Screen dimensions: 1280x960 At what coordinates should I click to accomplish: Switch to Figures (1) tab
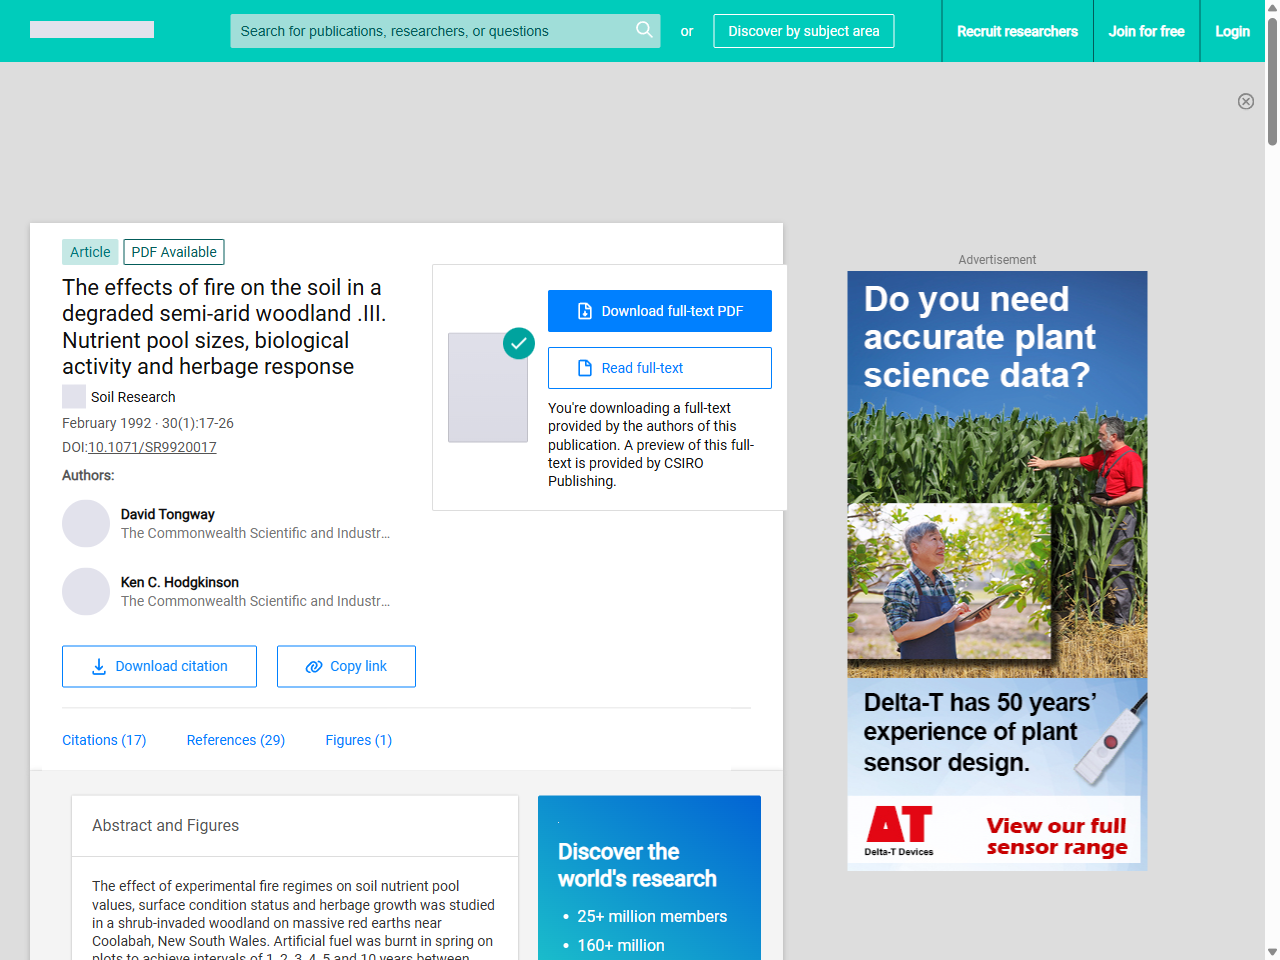coord(359,740)
